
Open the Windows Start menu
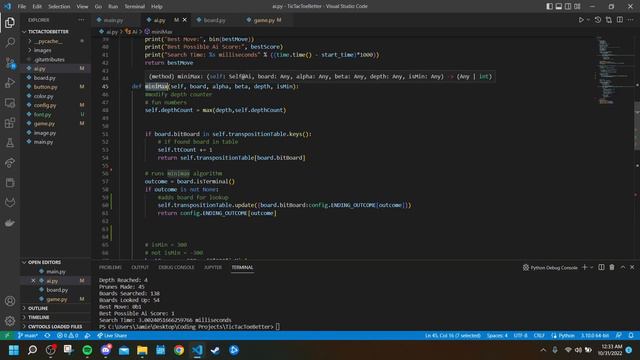point(13,350)
